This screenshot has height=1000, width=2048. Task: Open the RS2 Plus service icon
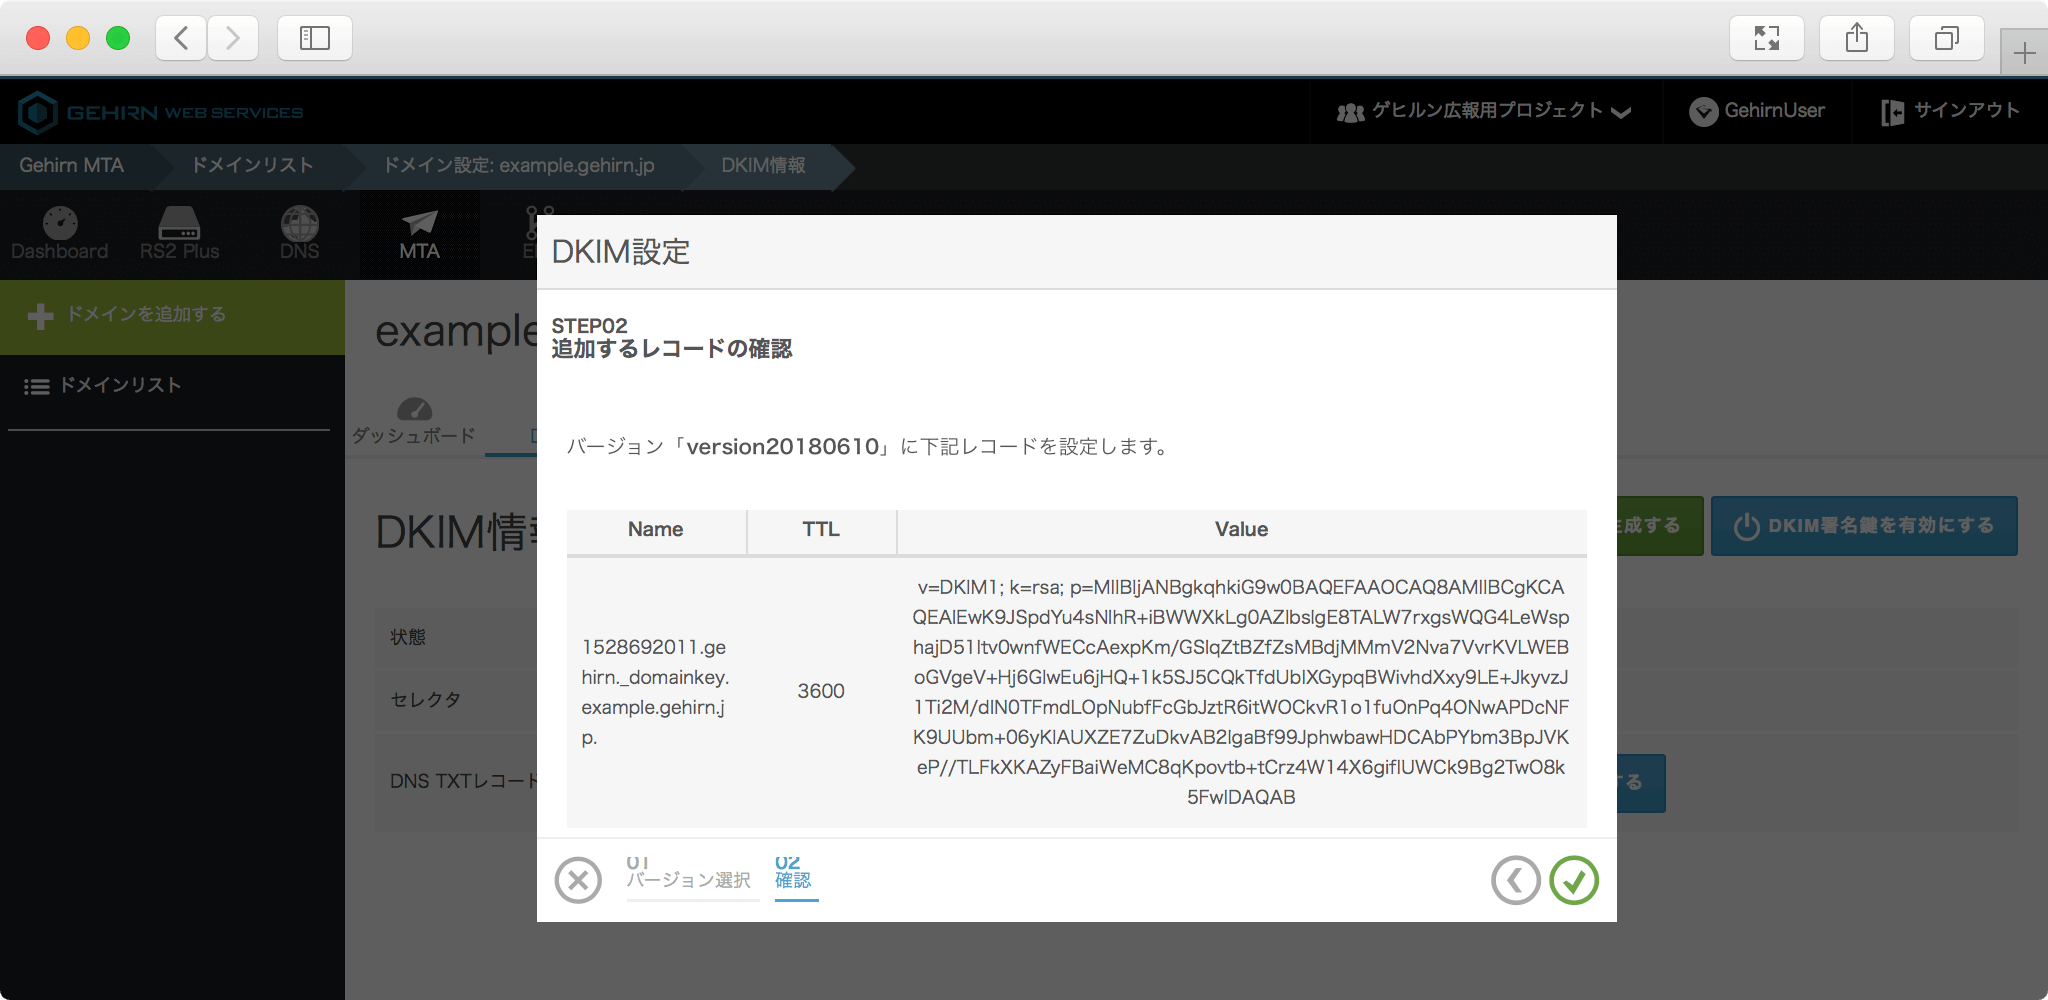[179, 235]
